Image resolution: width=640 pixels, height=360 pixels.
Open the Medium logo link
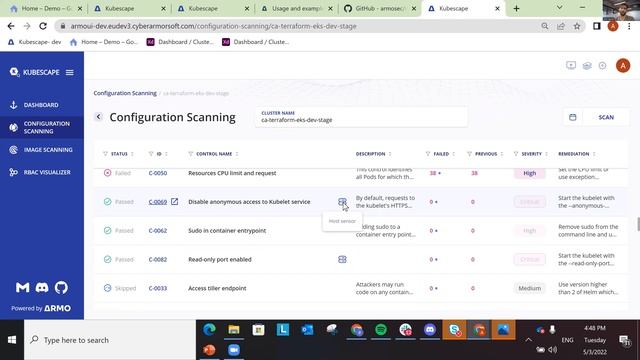click(x=22, y=288)
